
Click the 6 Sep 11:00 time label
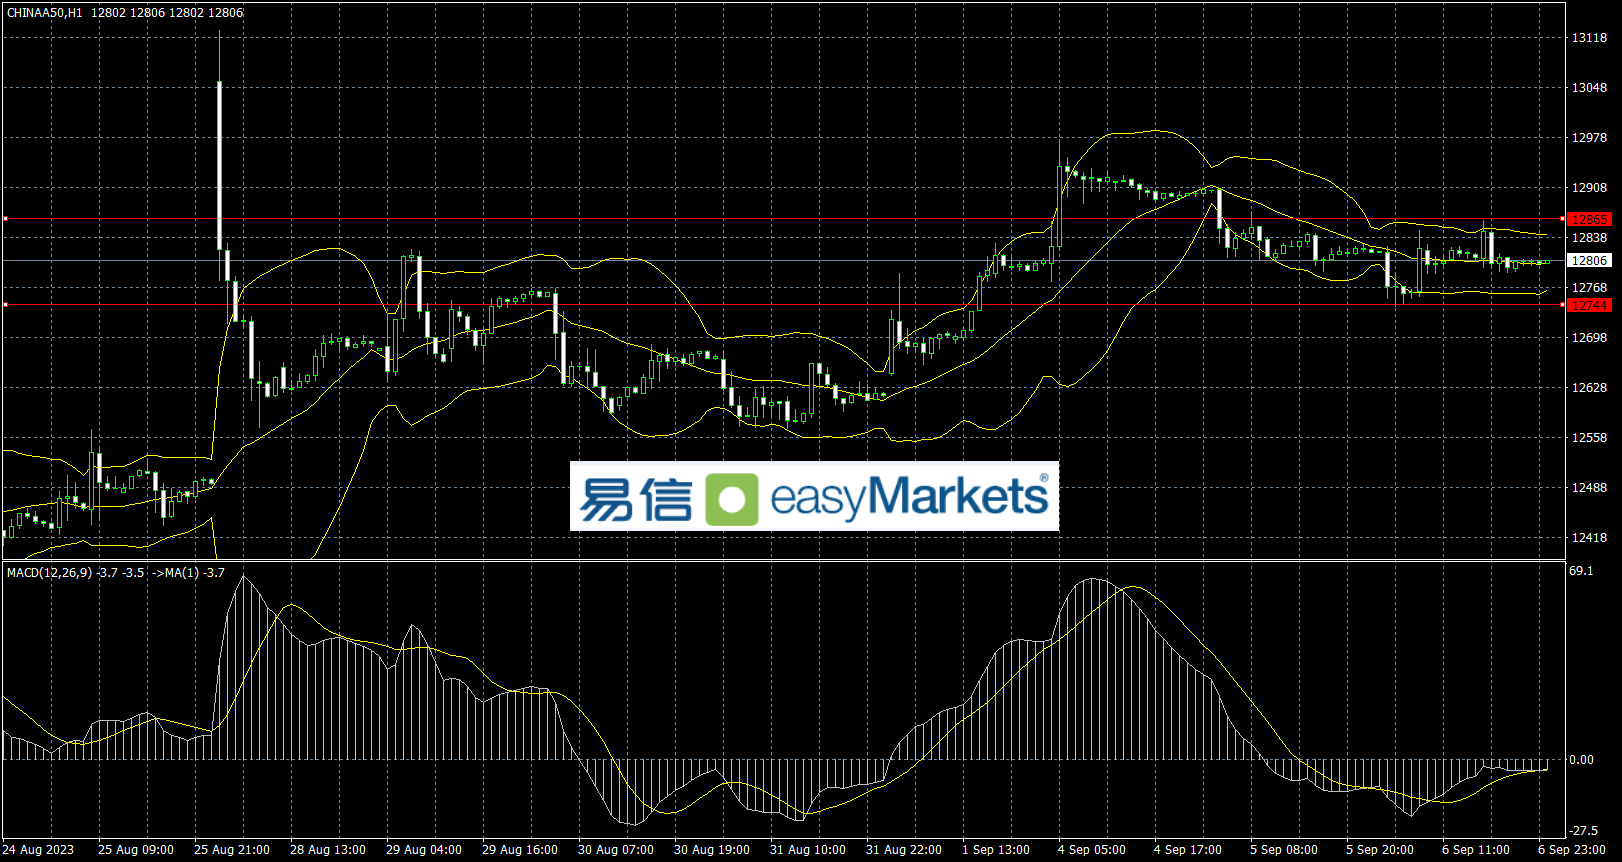pyautogui.click(x=1476, y=850)
